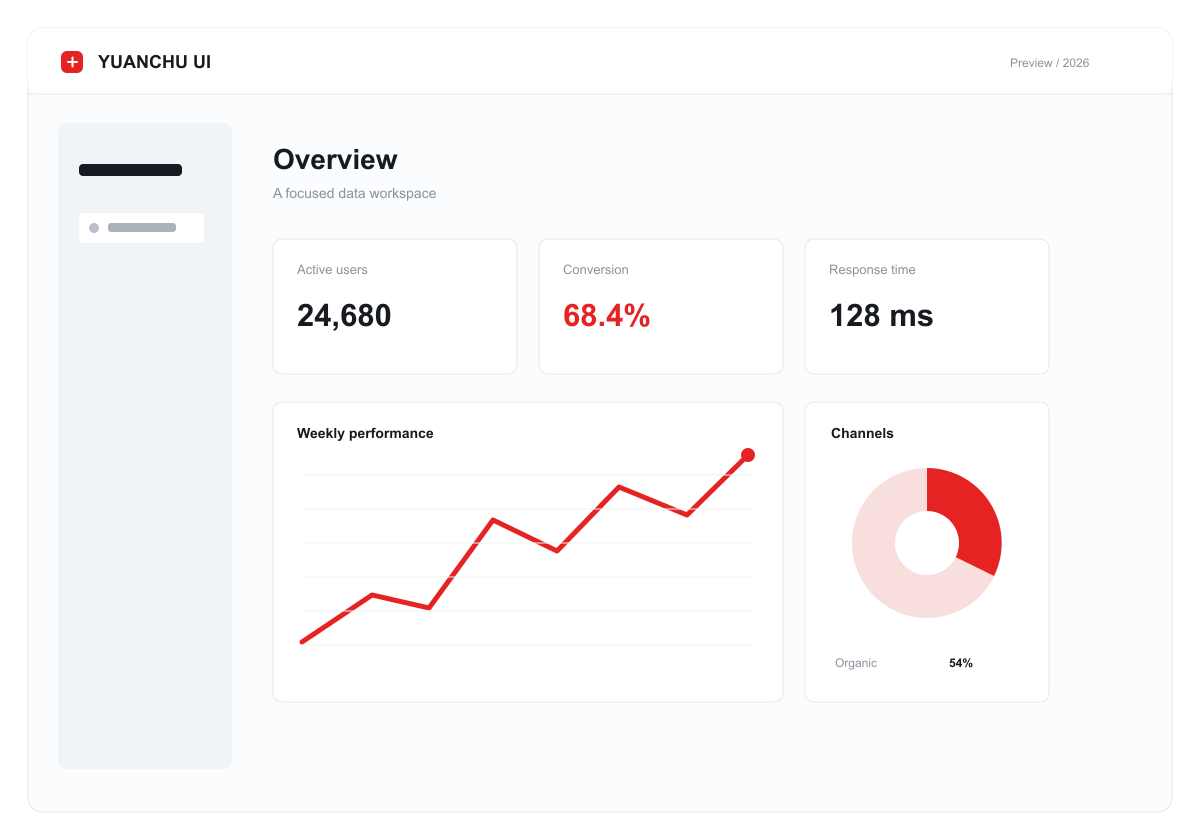Click the red line in weekly chart
The width and height of the screenshot is (1200, 840).
pyautogui.click(x=524, y=549)
